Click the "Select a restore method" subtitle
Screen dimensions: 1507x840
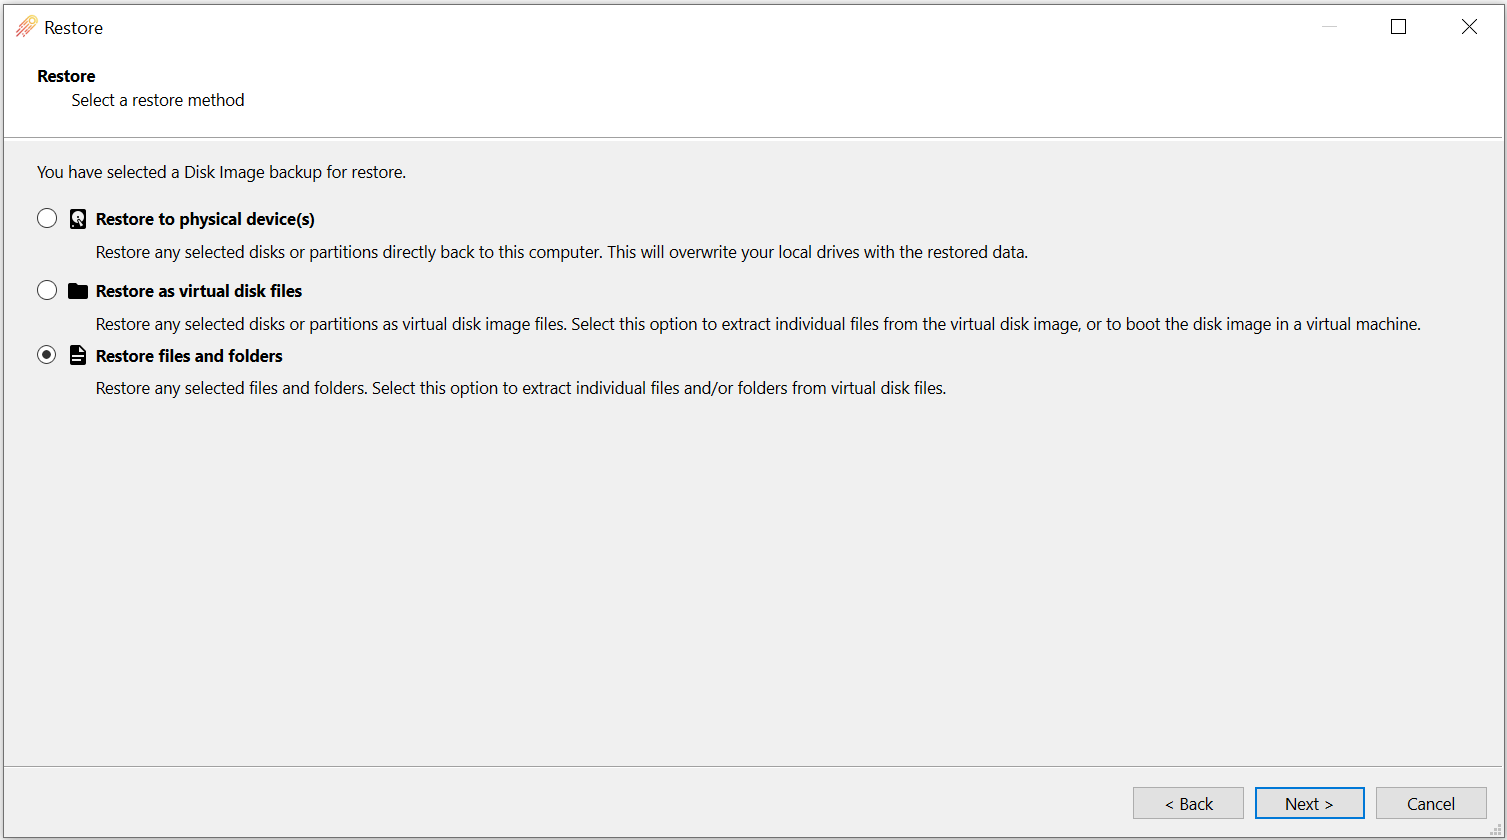pos(158,100)
